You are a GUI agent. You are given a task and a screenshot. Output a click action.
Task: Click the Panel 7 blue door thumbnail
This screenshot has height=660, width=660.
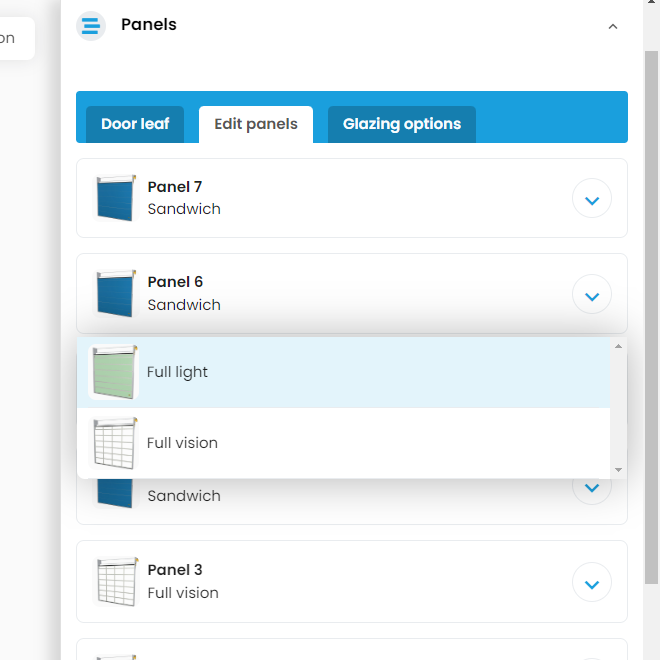click(x=115, y=198)
